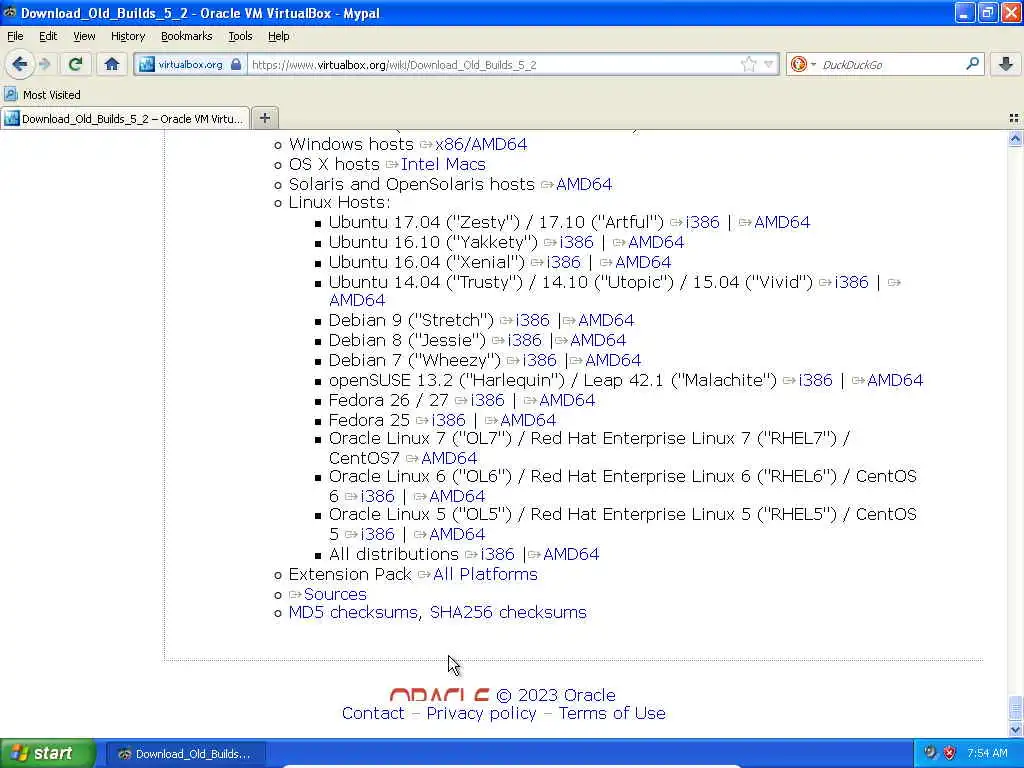Download Debian 8 Jessie i386 package
The height and width of the screenshot is (768, 1024).
point(524,340)
